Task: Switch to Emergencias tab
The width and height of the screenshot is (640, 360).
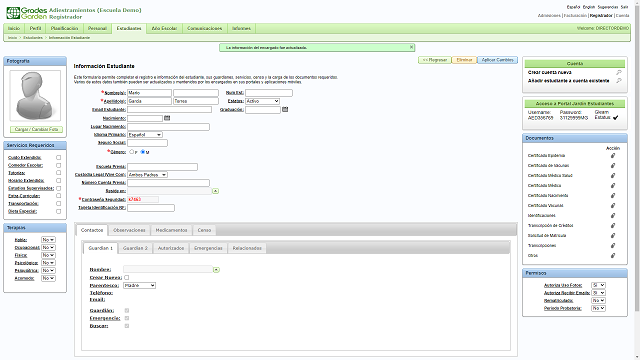Action: click(x=208, y=248)
